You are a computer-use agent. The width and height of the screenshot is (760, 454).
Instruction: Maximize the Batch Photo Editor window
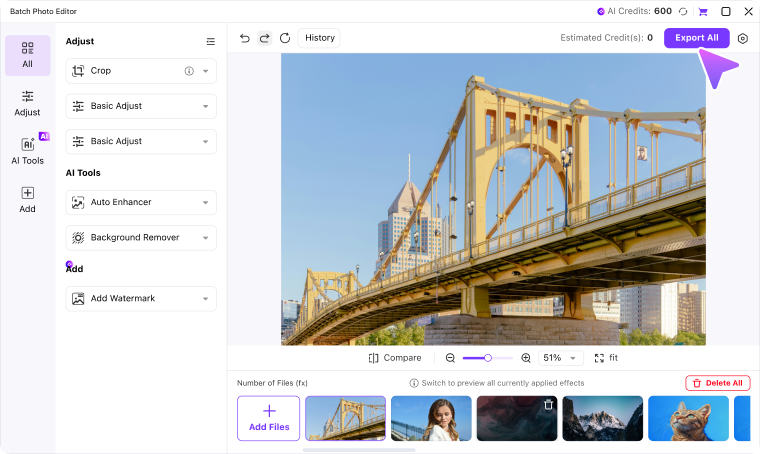coord(726,11)
